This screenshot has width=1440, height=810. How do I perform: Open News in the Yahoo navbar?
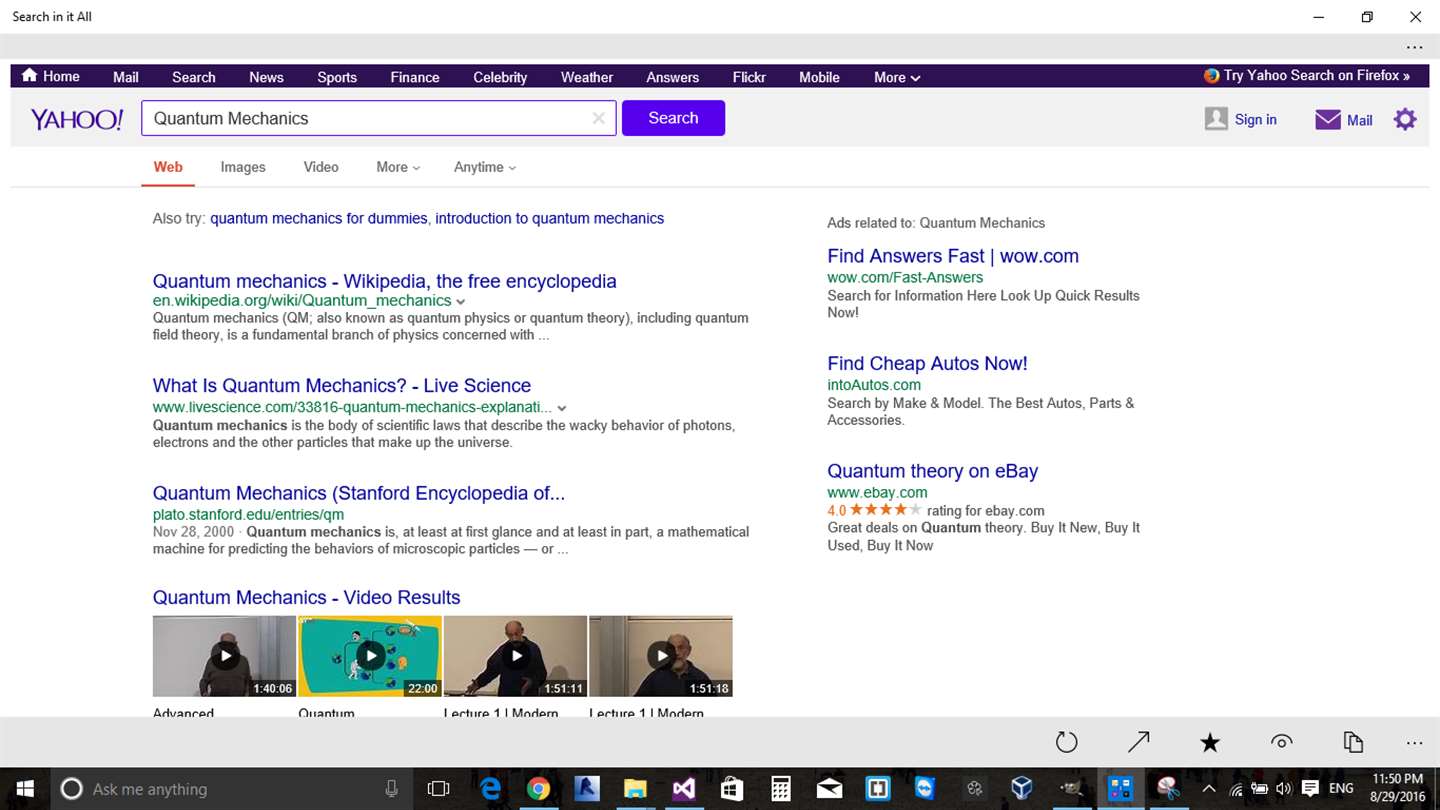266,77
